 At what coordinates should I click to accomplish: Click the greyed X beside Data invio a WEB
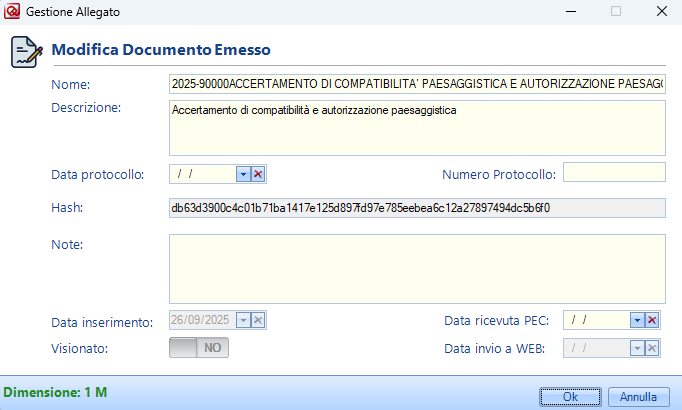pyautogui.click(x=651, y=347)
